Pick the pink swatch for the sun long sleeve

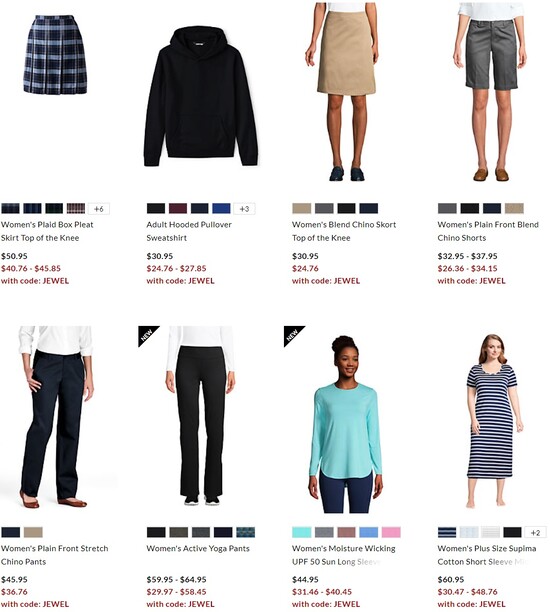point(391,532)
